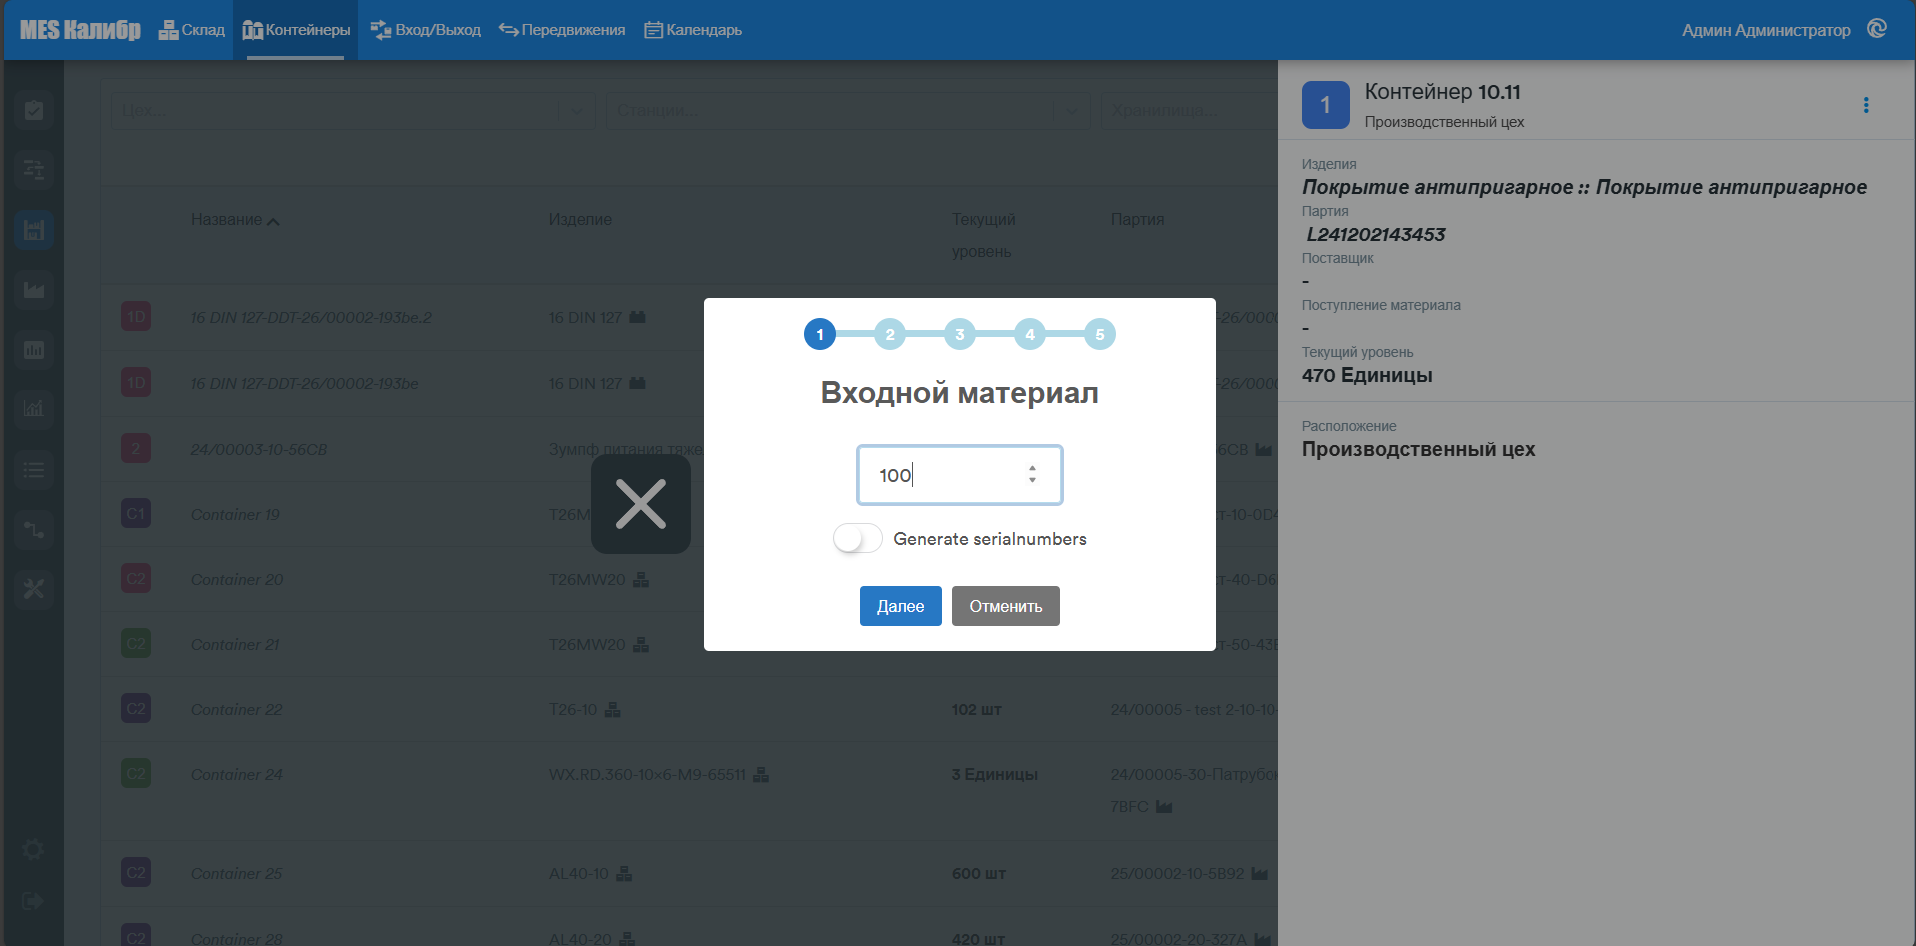Screen dimensions: 1916x946
Task: Click the Изделие column header
Action: click(x=580, y=219)
